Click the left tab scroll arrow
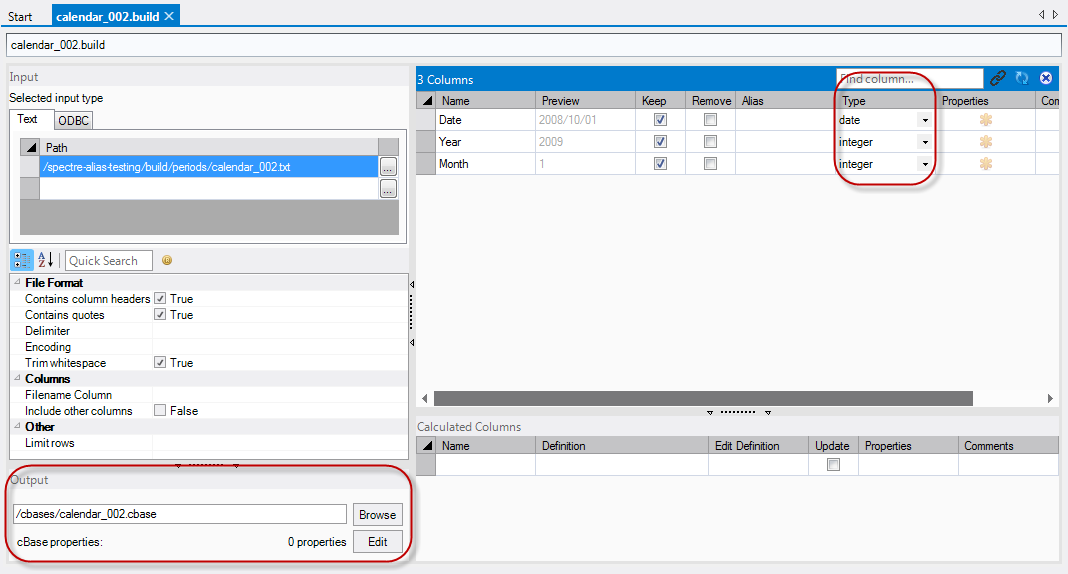The image size is (1068, 574). pos(1041,14)
